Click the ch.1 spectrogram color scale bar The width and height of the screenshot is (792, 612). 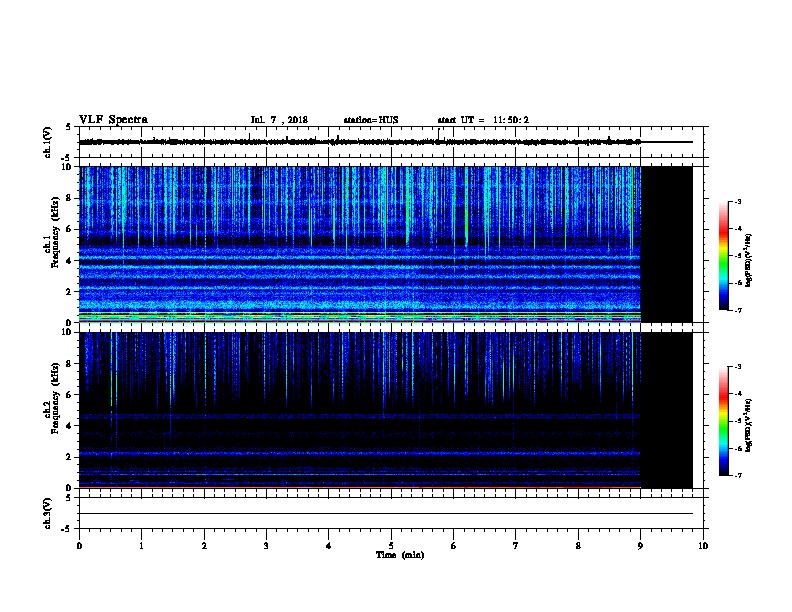[x=723, y=256]
